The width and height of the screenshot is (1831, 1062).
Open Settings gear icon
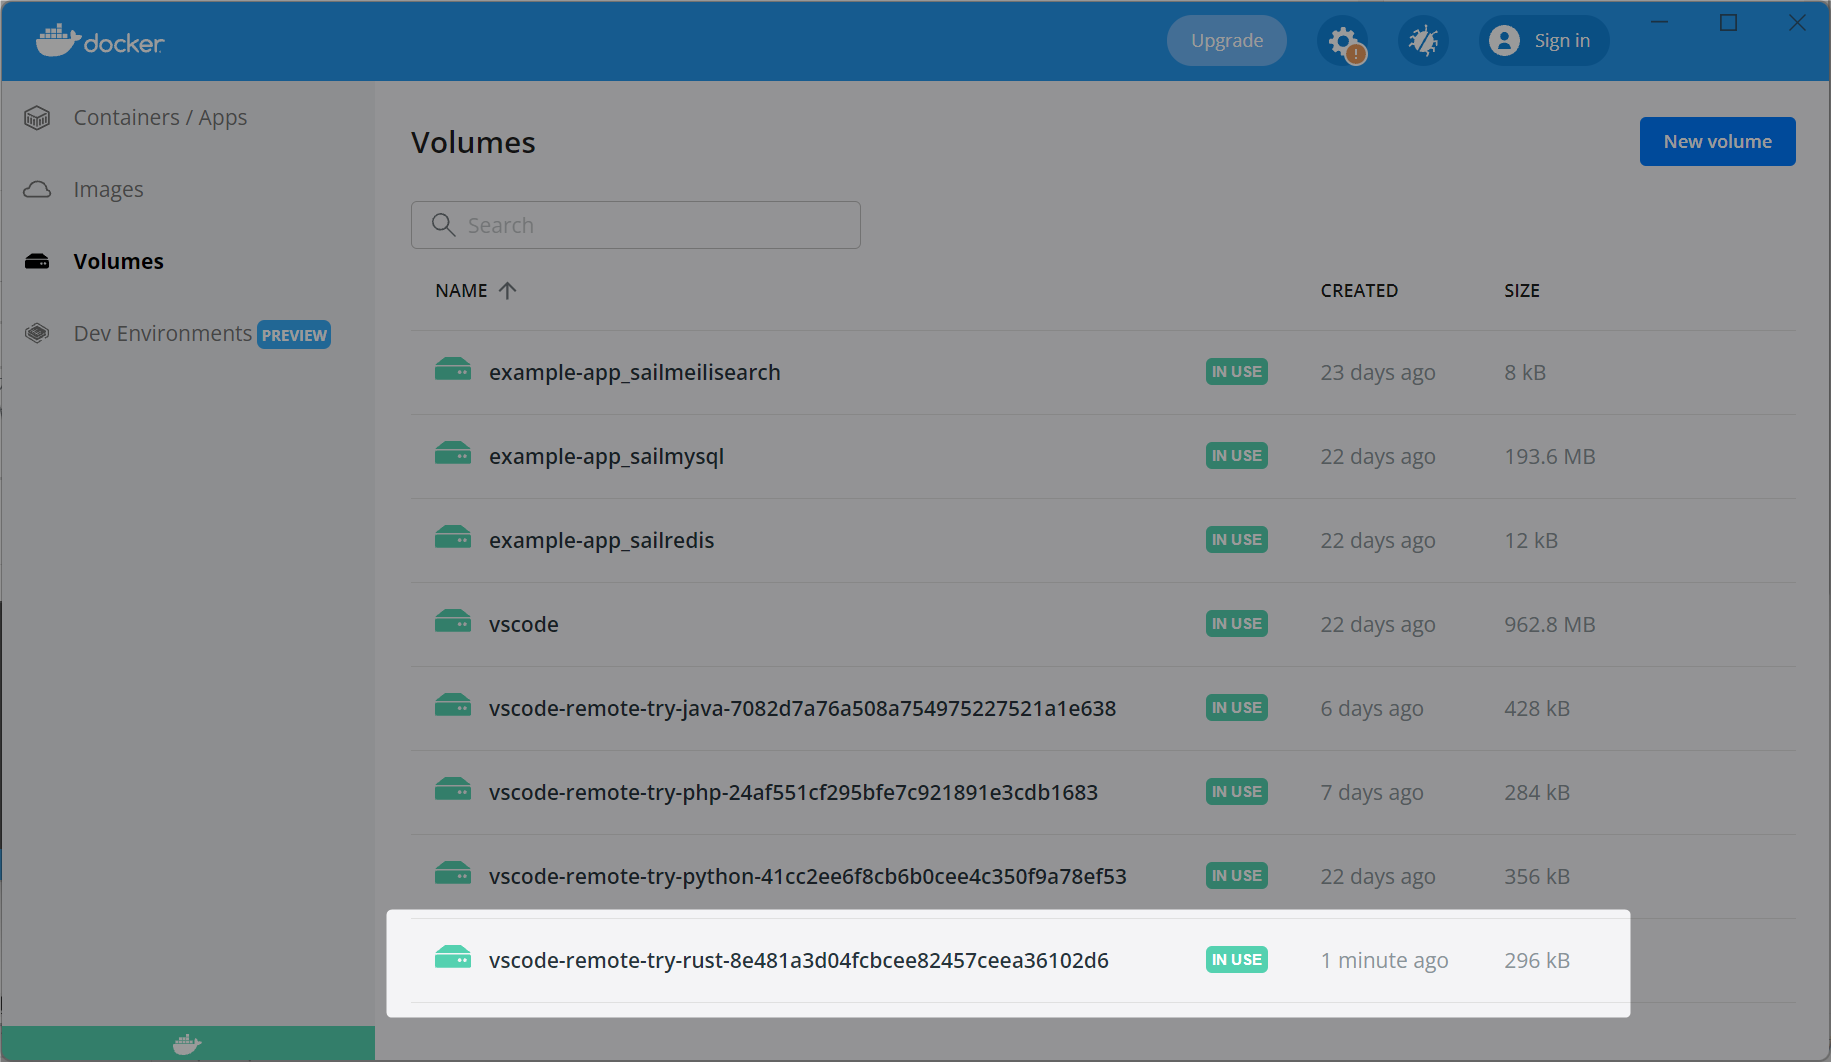(x=1343, y=41)
